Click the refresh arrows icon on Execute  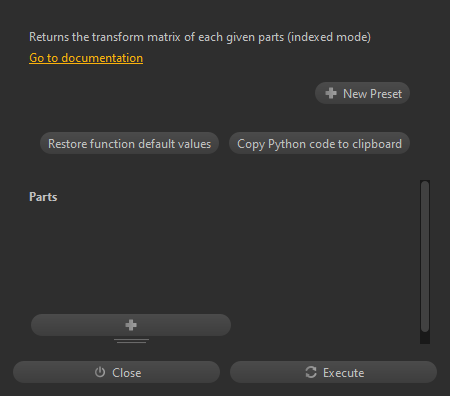(x=311, y=372)
